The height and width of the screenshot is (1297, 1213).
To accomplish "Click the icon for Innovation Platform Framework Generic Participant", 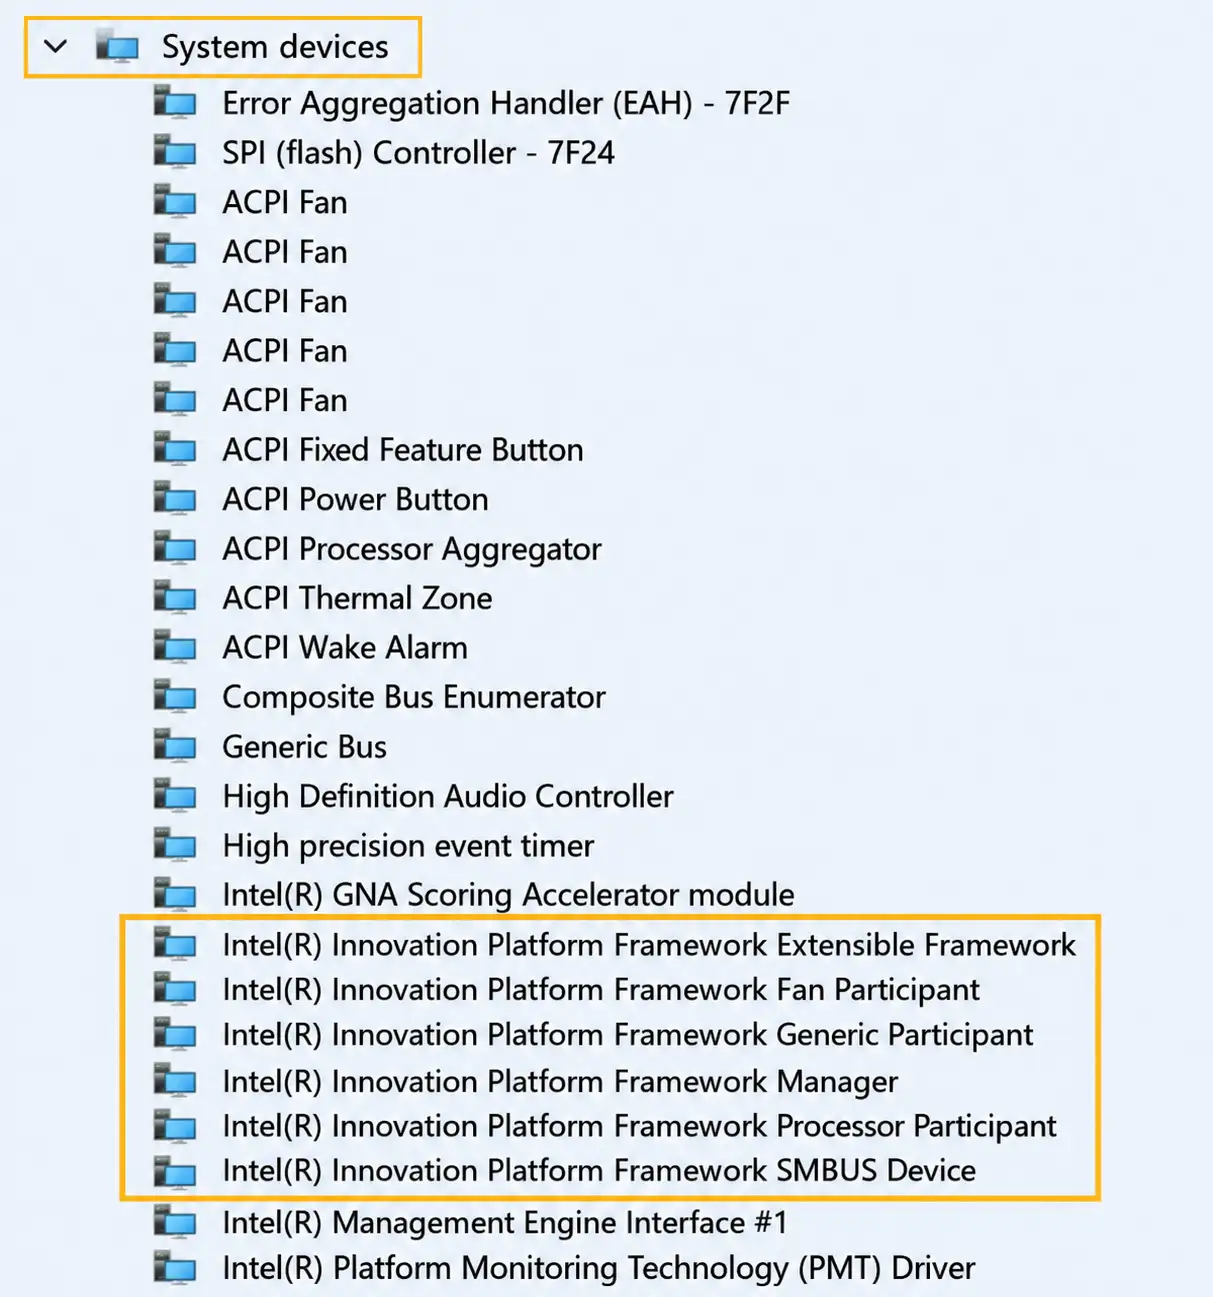I will coord(175,1034).
